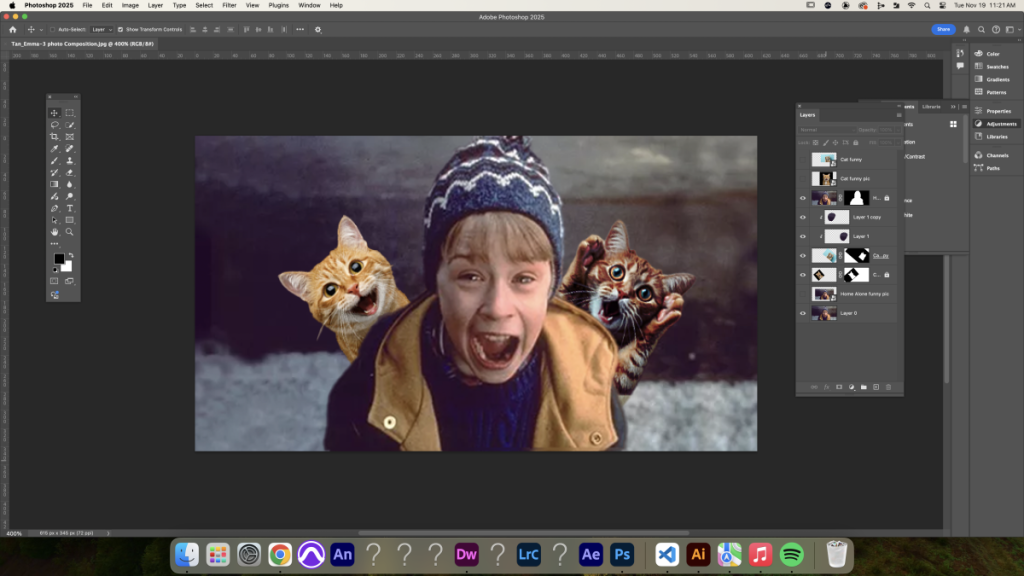Expand the status bar info arrow

click(108, 533)
